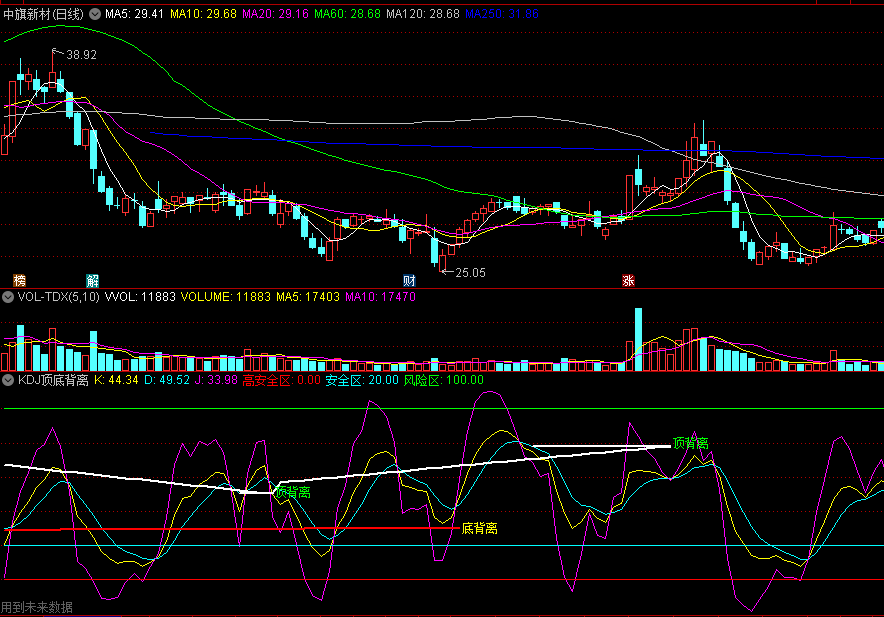884x617 pixels.
Task: Click the 高安全区: 0.00 label
Action: (281, 380)
